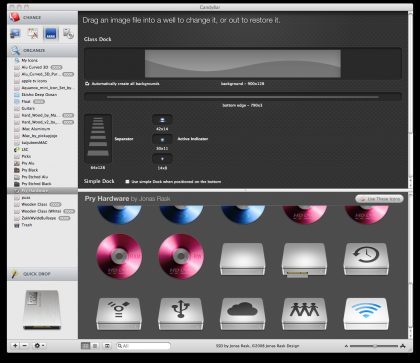Click the Time Machine drive icon
This screenshot has width=420, height=363.
(x=366, y=259)
